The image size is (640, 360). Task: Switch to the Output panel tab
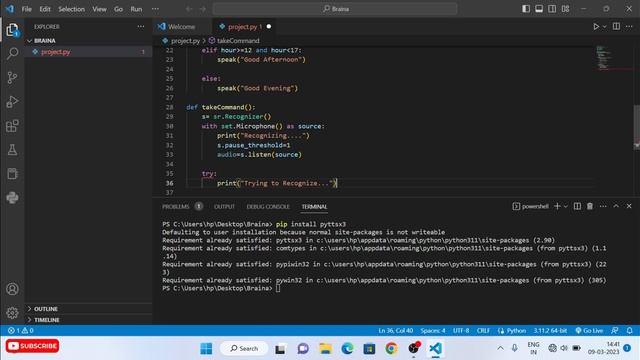(x=224, y=207)
